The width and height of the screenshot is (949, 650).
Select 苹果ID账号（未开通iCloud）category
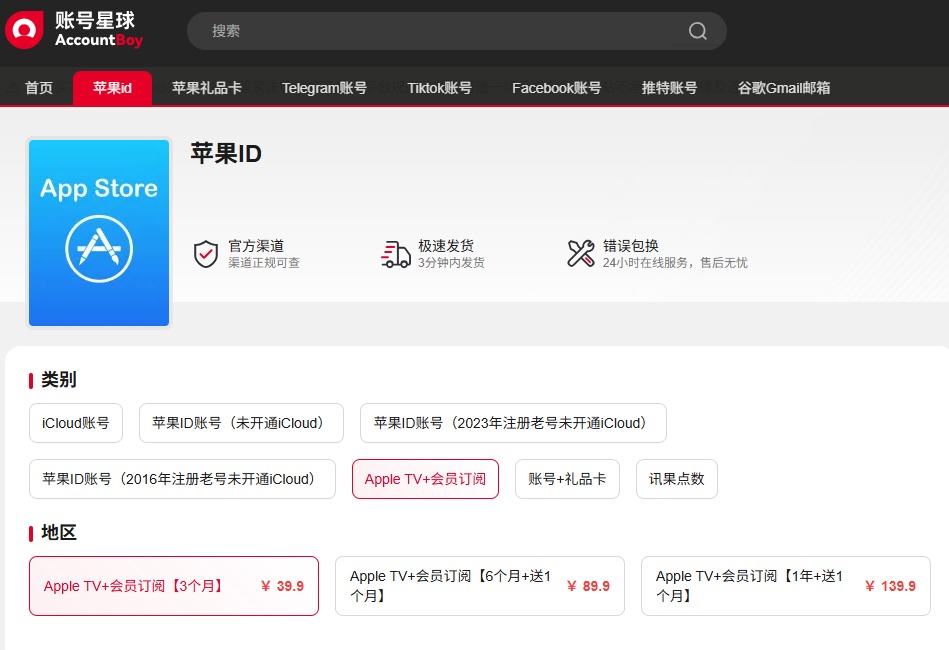(x=241, y=423)
